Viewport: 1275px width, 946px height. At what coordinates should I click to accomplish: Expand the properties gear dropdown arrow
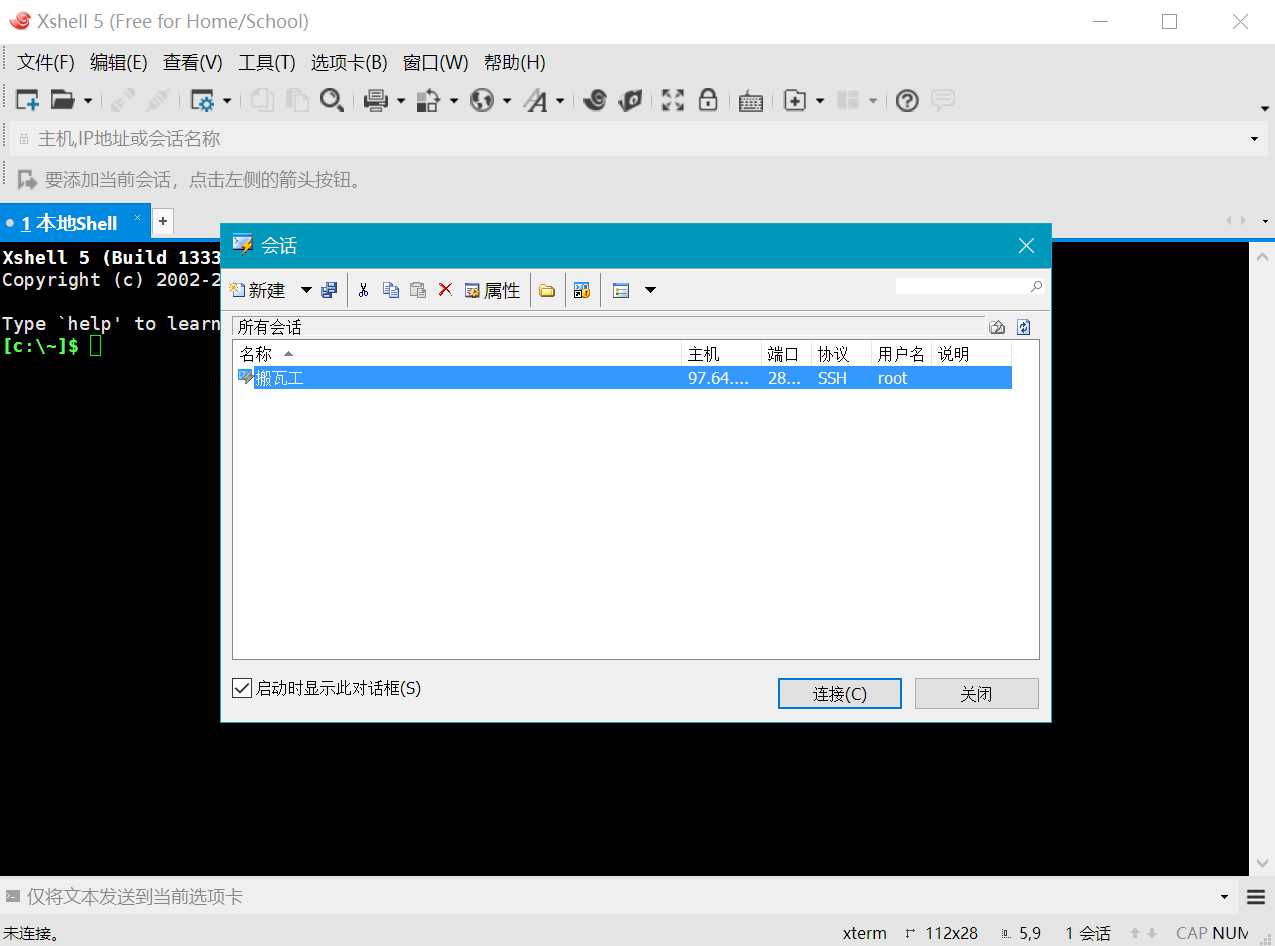click(227, 100)
